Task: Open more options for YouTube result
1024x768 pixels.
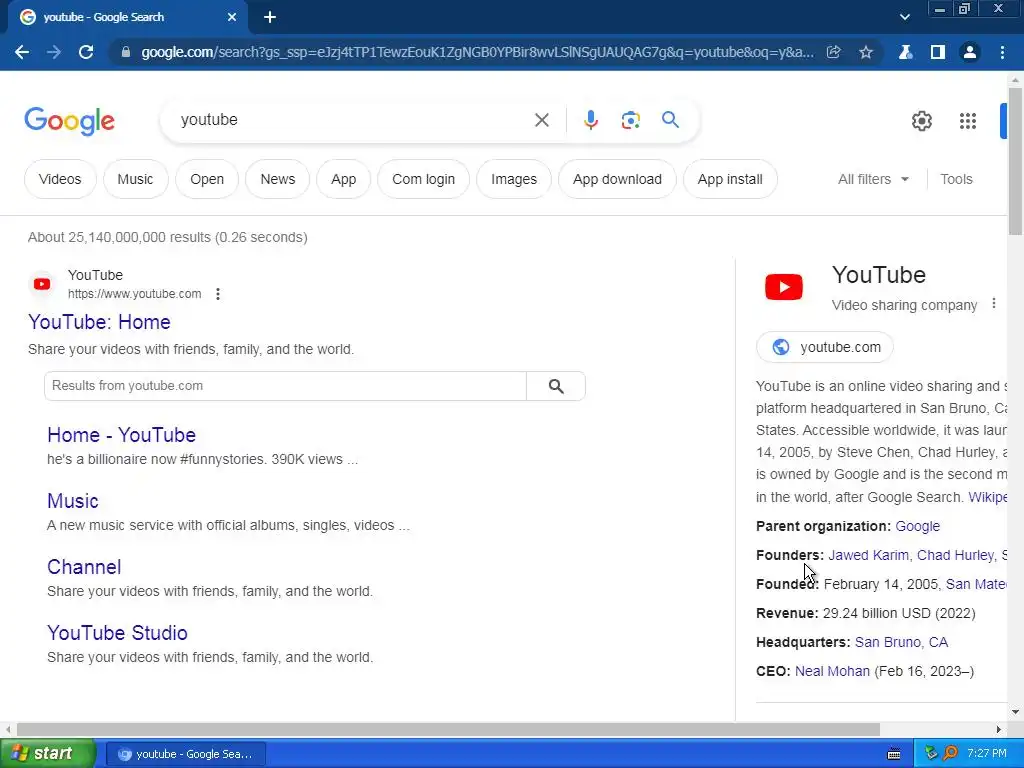Action: click(217, 295)
